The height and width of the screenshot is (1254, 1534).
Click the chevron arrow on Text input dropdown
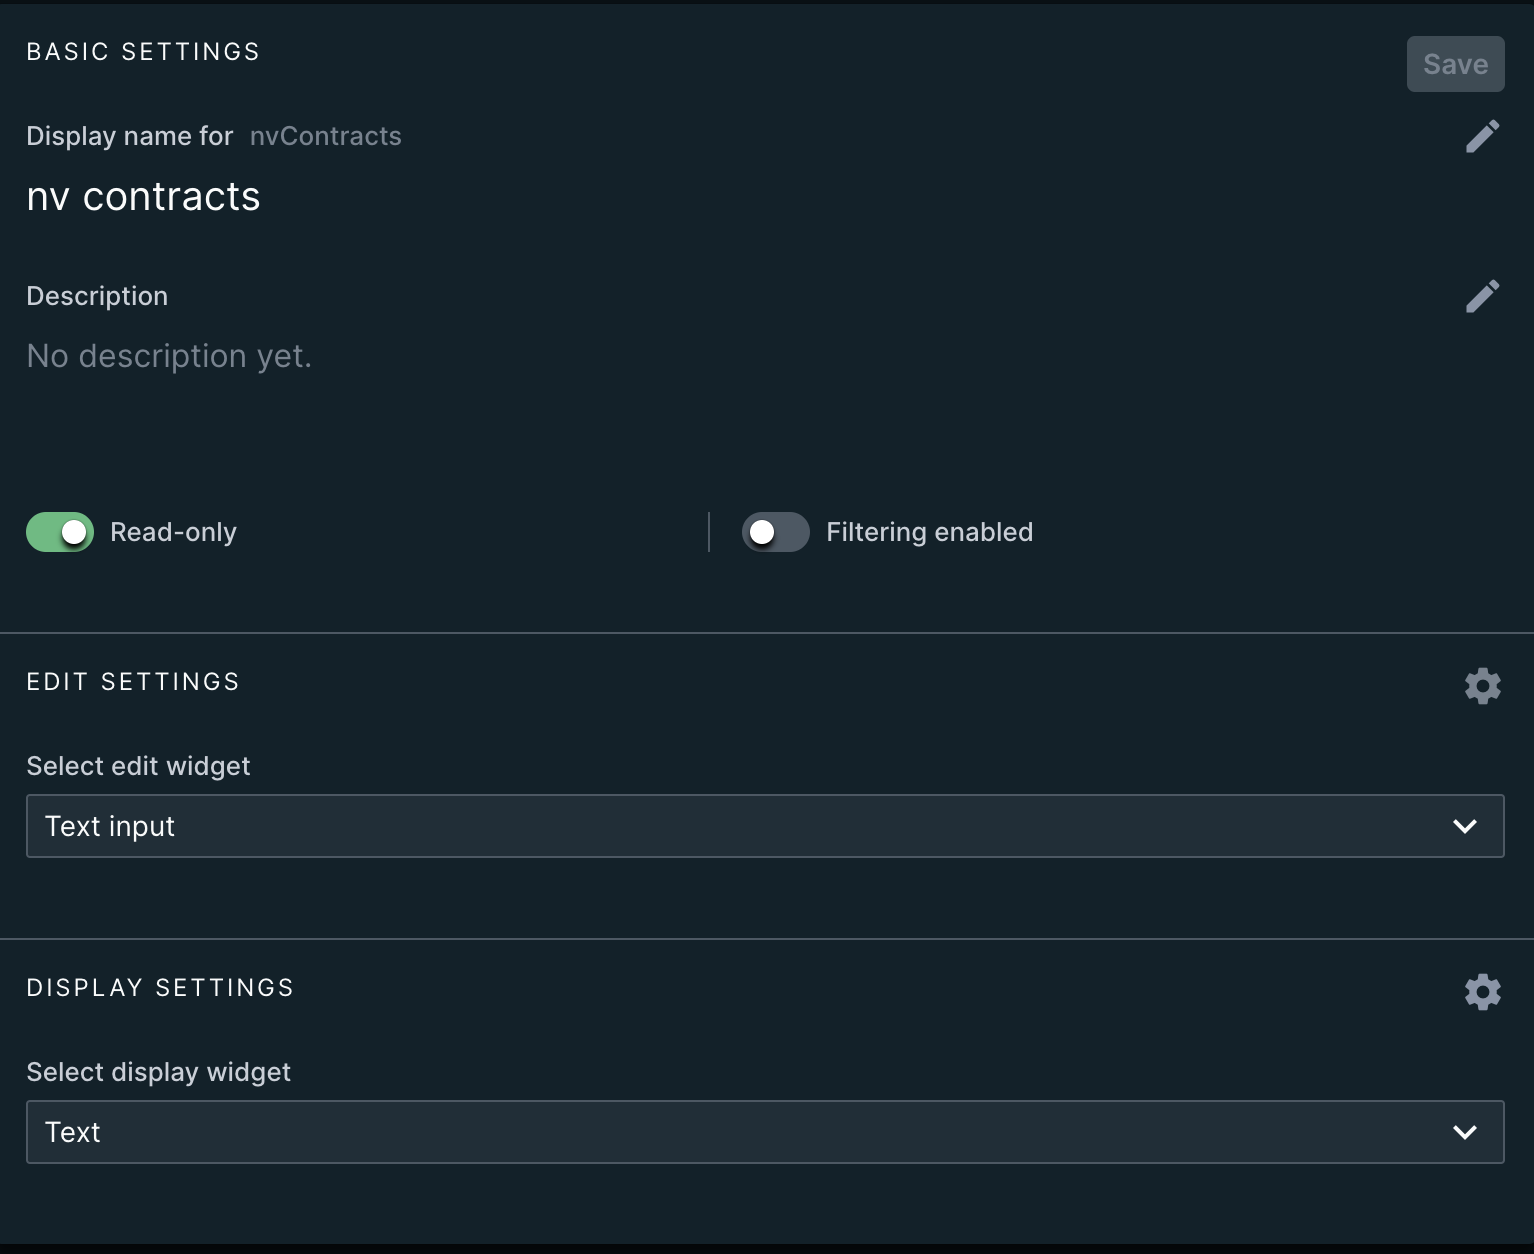point(1465,826)
